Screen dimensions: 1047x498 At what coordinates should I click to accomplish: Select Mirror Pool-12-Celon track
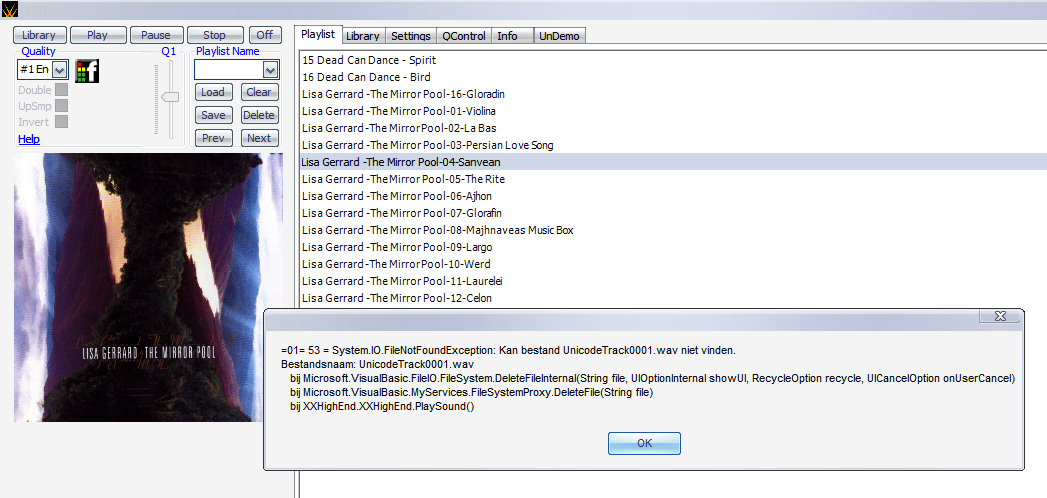click(673, 298)
